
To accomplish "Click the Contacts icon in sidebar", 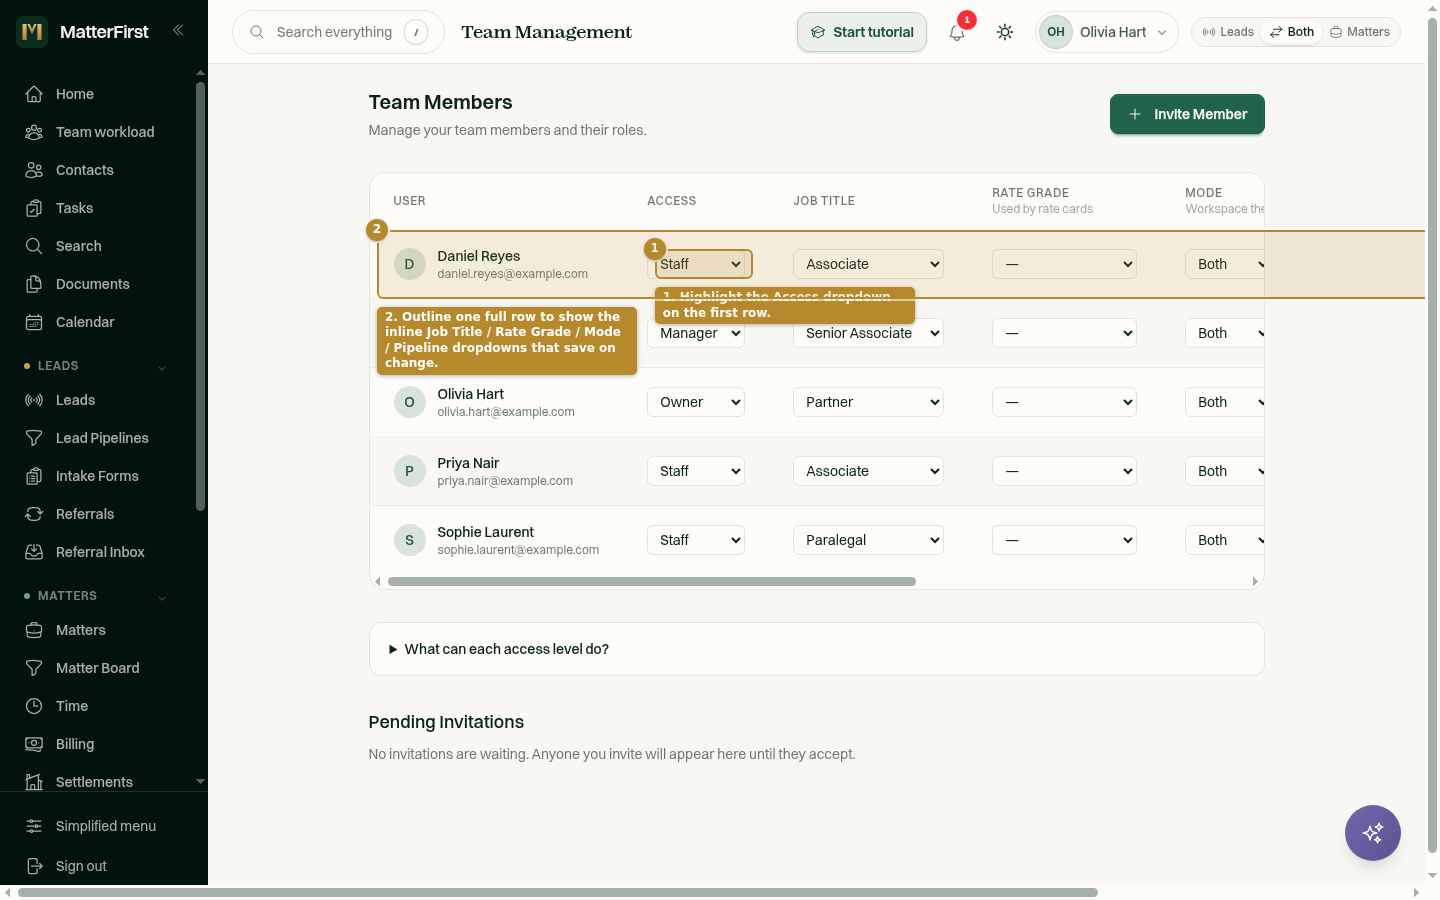I will [34, 170].
